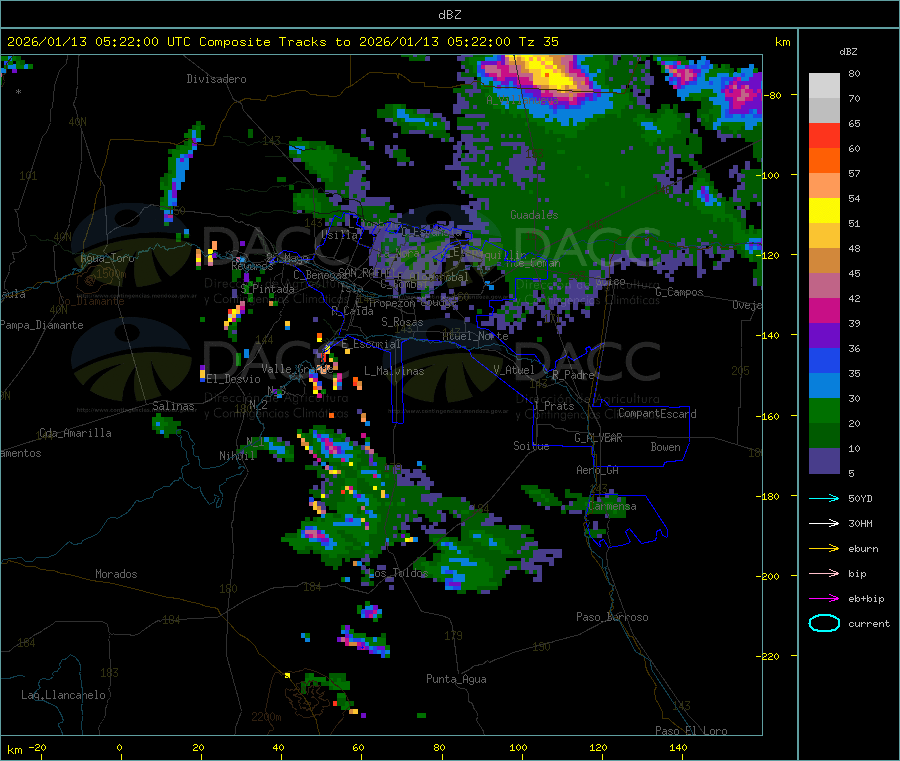The image size is (900, 761).
Task: Select the blue 35-36 dBZ swatch
Action: [x=824, y=360]
